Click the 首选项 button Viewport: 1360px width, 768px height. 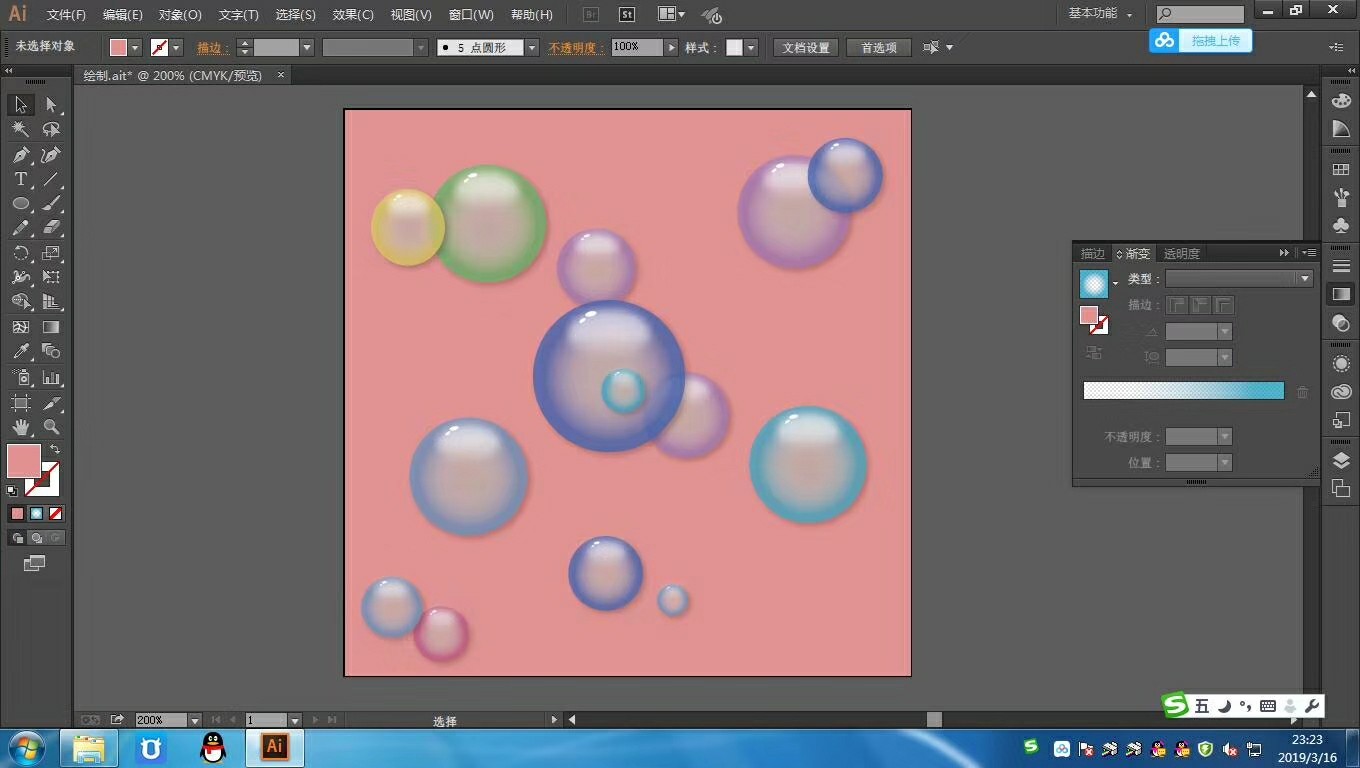[x=879, y=48]
